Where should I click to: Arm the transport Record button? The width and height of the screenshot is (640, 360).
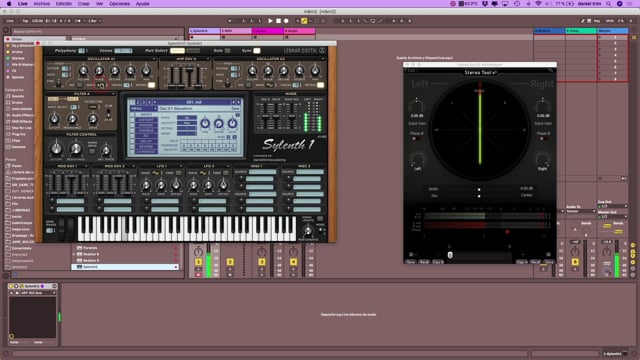pos(286,21)
